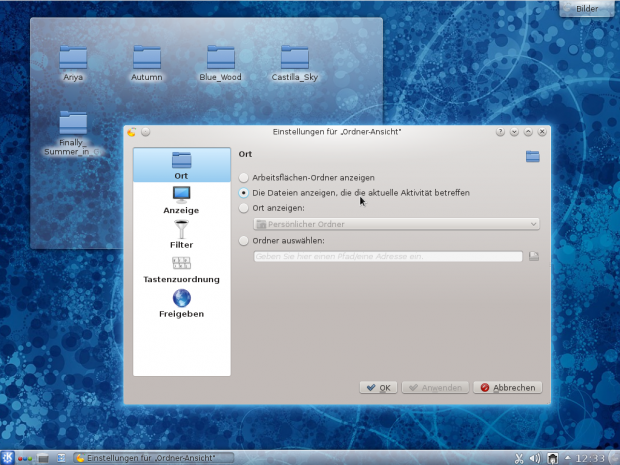Open the Blue_Wood folder icon
Image resolution: width=620 pixels, height=465 pixels.
(x=221, y=63)
